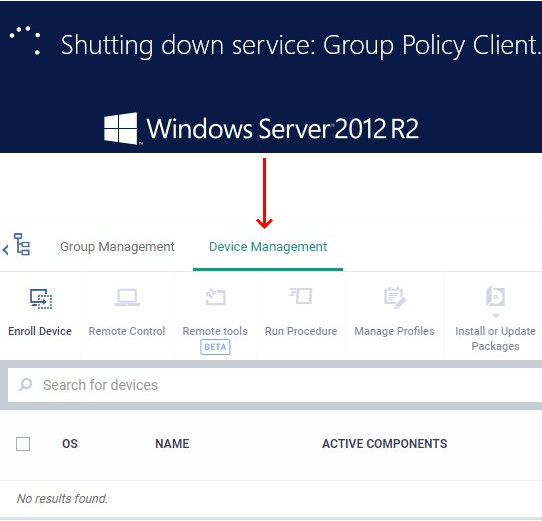Click the Install or Update Packages icon
This screenshot has height=521, width=542.
coord(495,296)
